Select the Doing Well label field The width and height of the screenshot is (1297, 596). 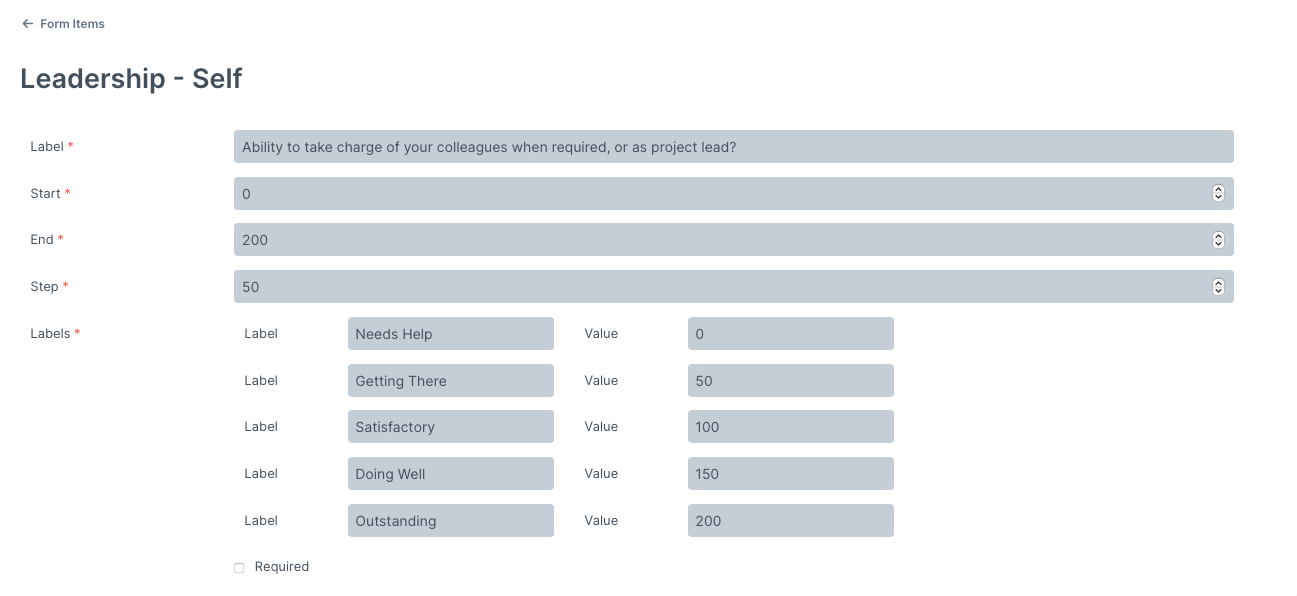pos(450,473)
